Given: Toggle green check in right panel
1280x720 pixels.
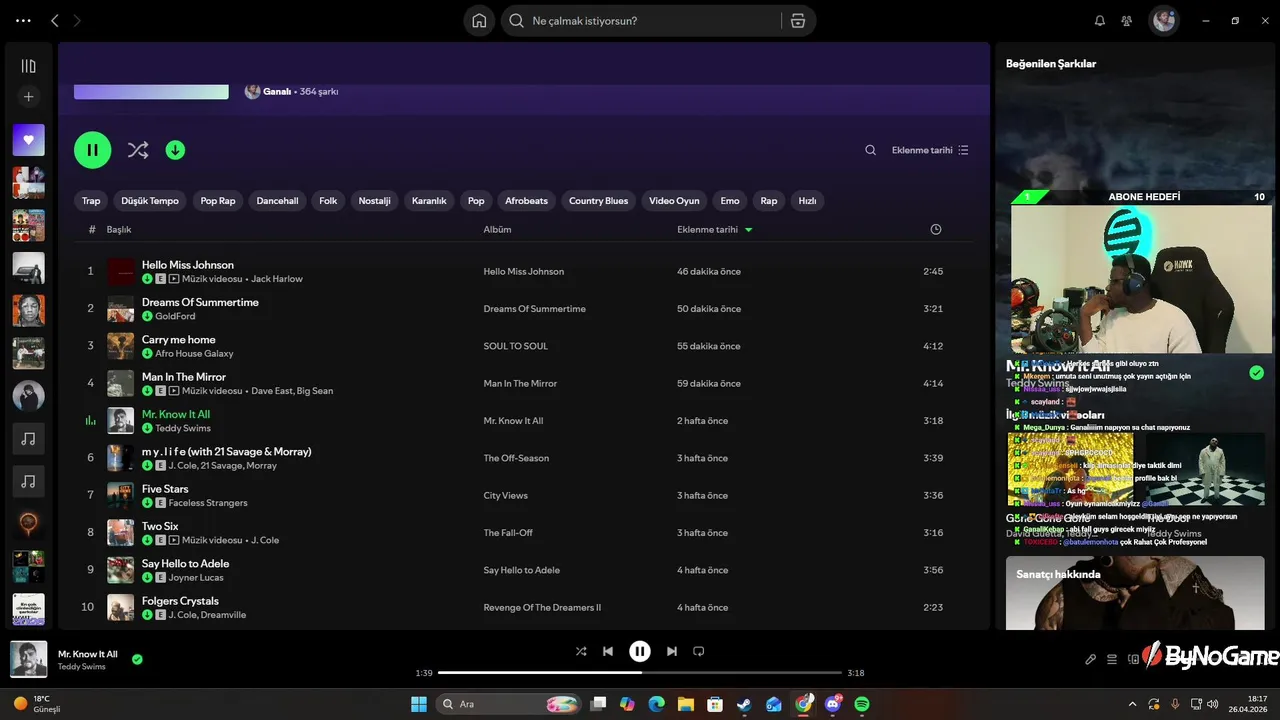Looking at the screenshot, I should coord(1256,373).
